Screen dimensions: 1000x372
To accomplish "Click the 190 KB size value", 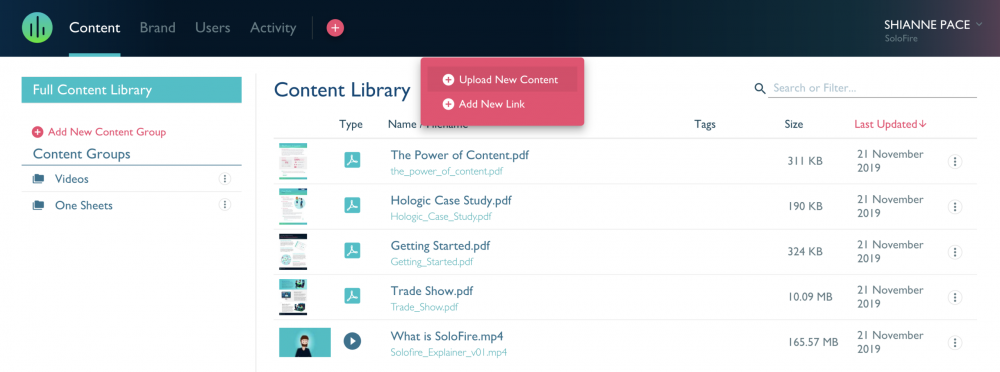I will click(805, 206).
